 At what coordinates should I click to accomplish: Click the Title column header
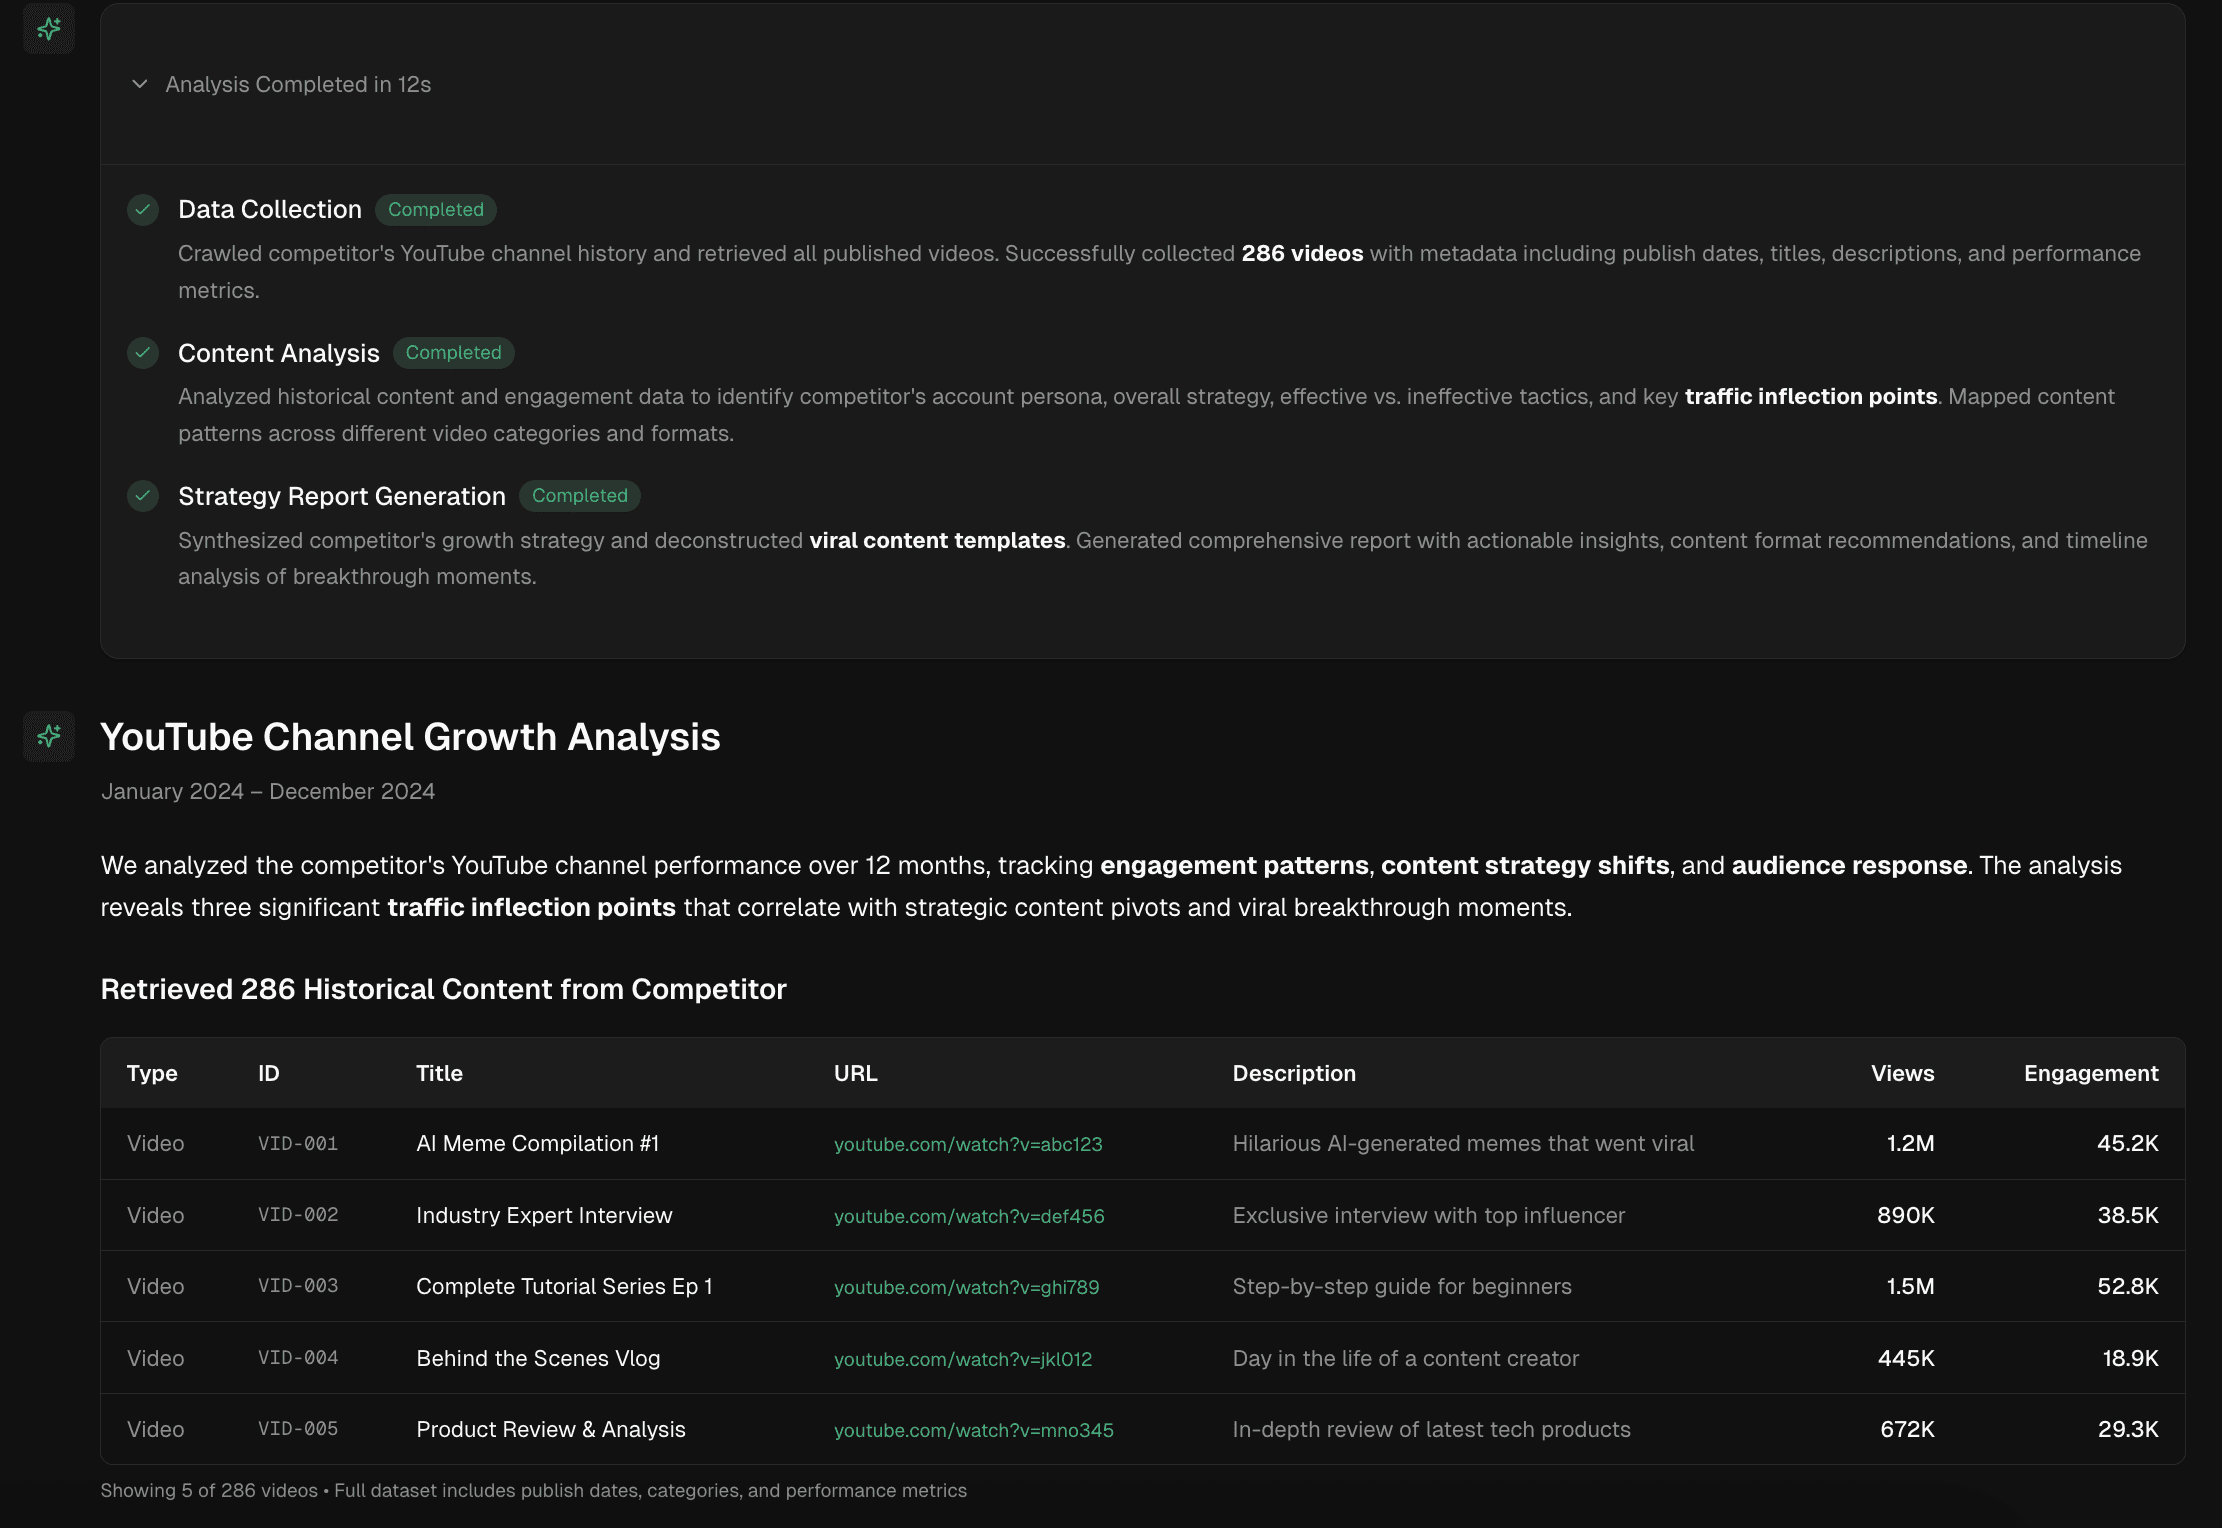coord(438,1073)
